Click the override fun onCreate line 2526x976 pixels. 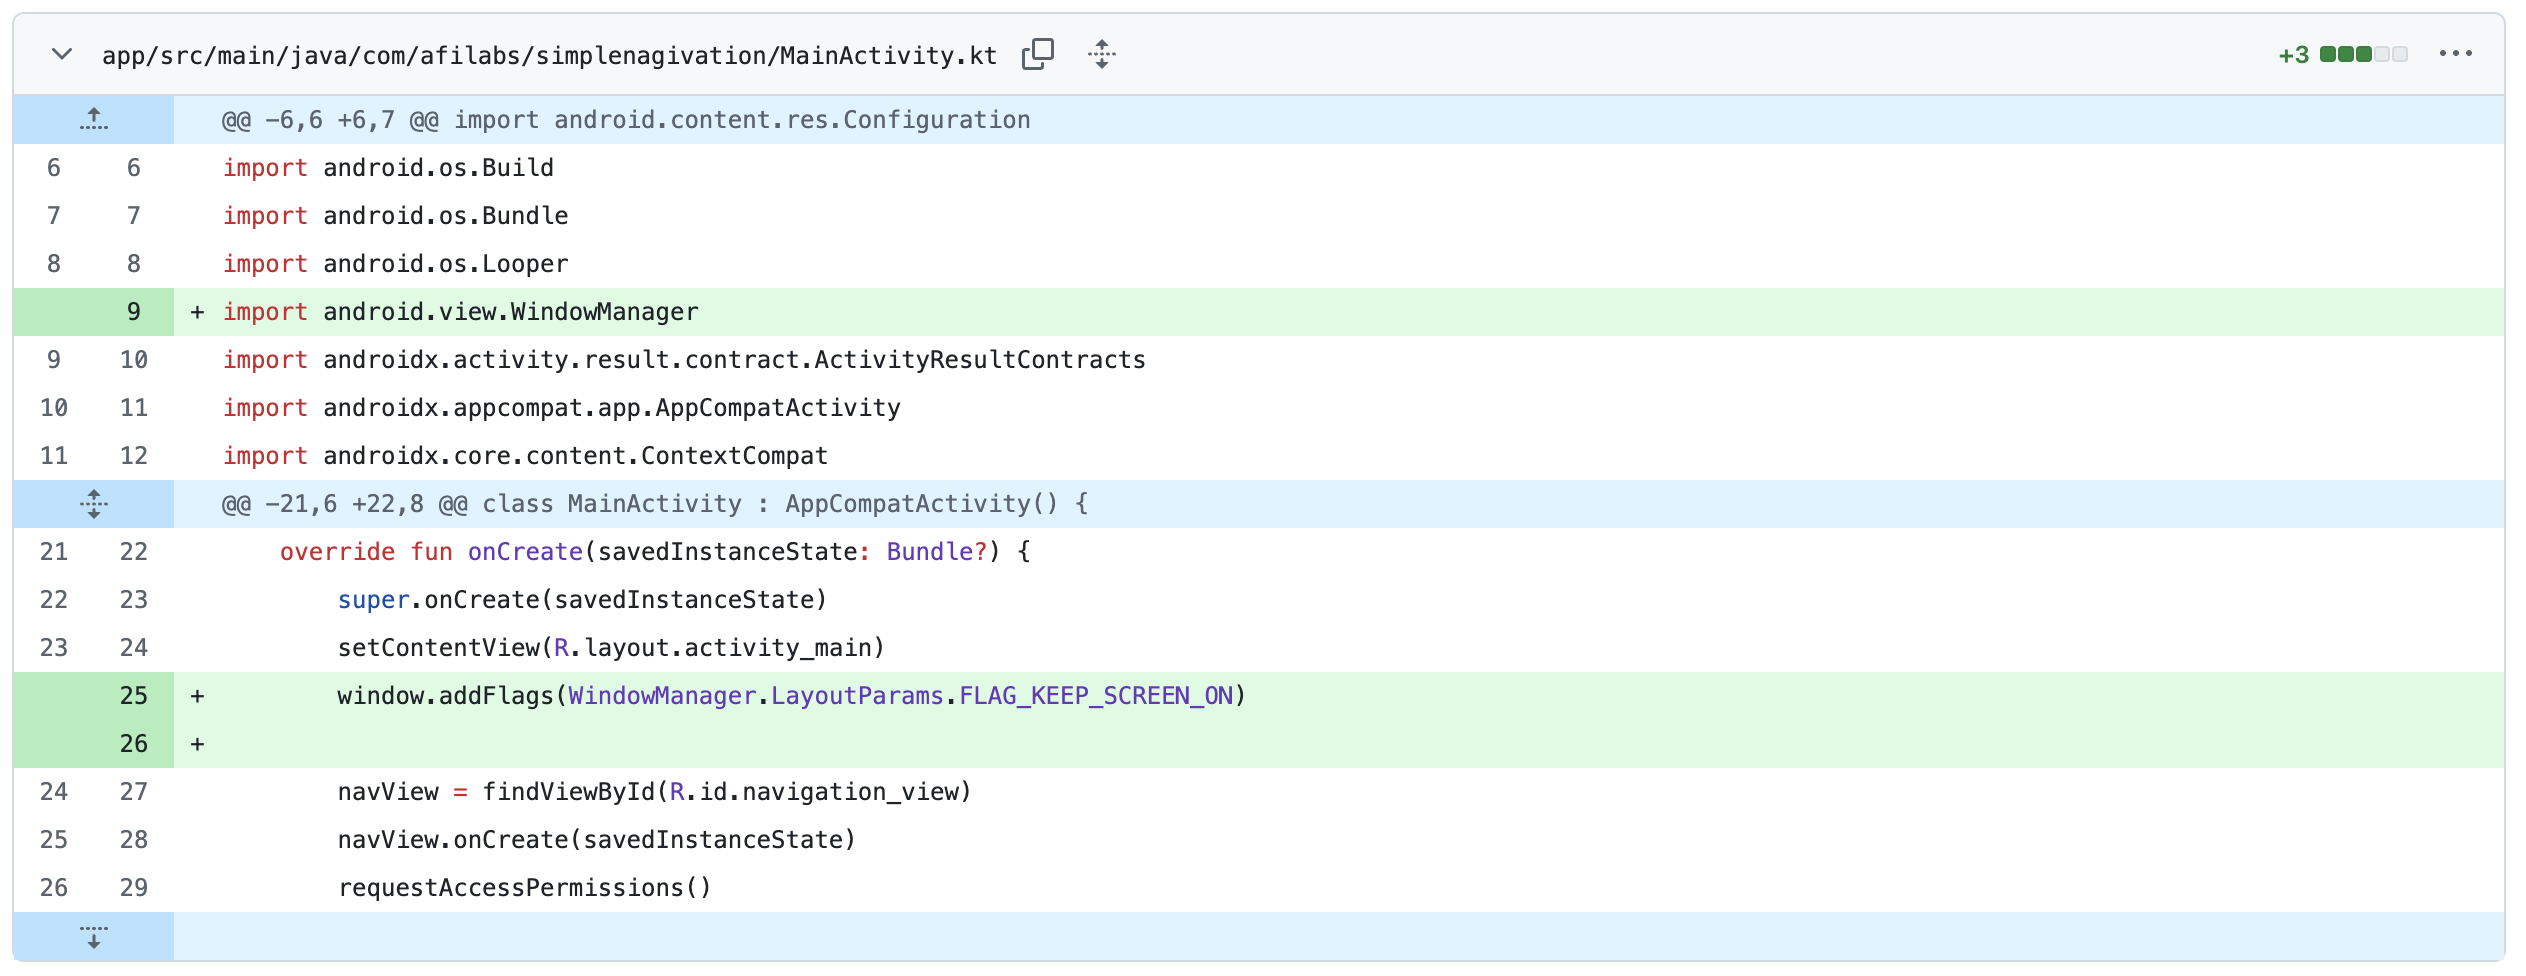tap(655, 552)
